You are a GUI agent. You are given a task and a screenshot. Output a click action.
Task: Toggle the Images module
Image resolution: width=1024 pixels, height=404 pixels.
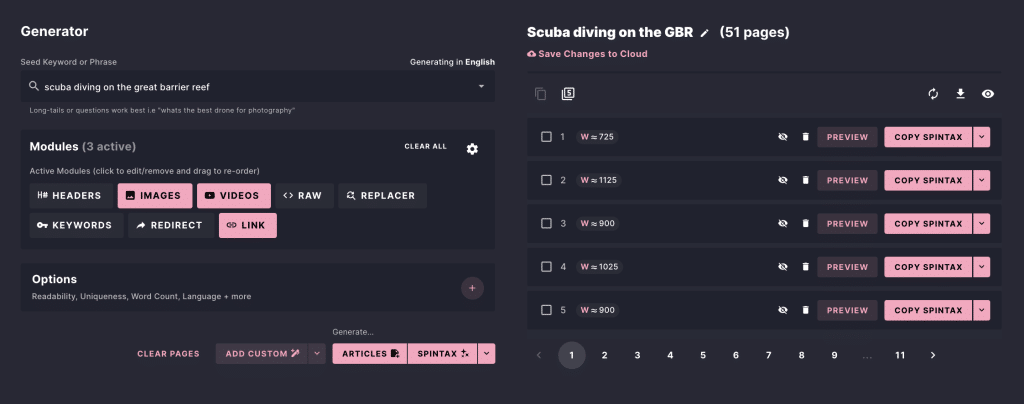click(153, 196)
